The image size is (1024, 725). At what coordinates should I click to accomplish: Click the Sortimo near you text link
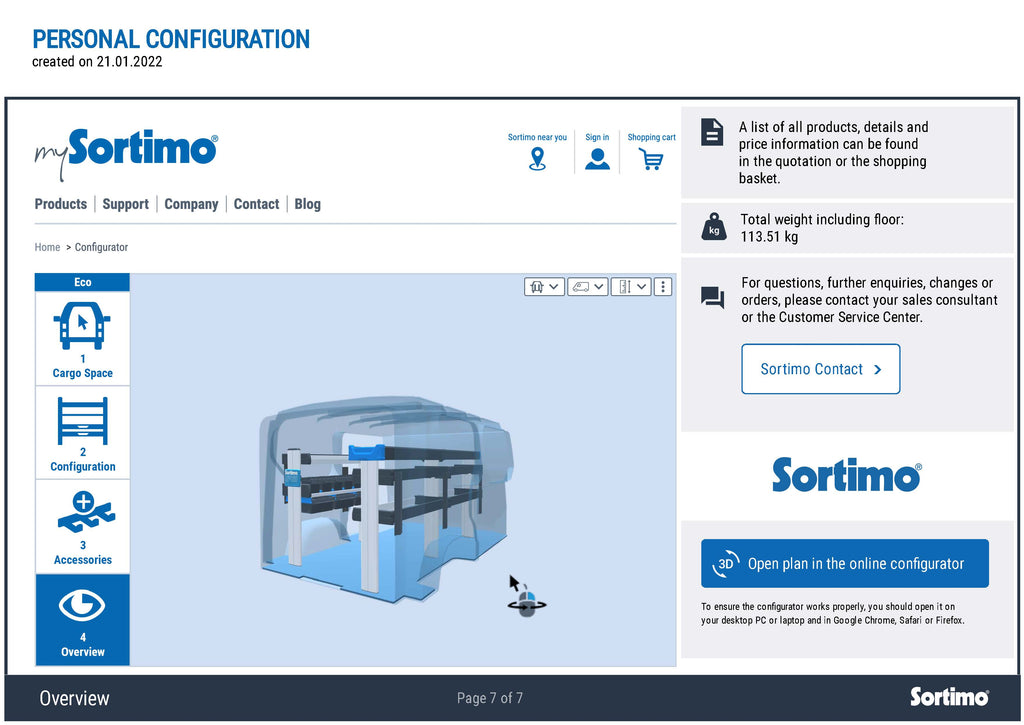[537, 137]
